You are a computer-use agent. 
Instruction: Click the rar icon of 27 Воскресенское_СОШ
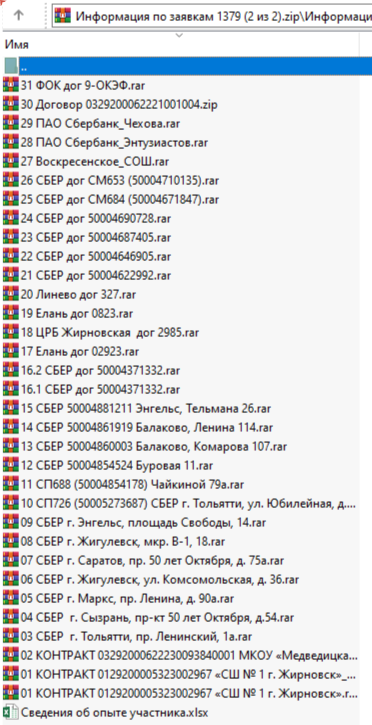click(x=10, y=161)
